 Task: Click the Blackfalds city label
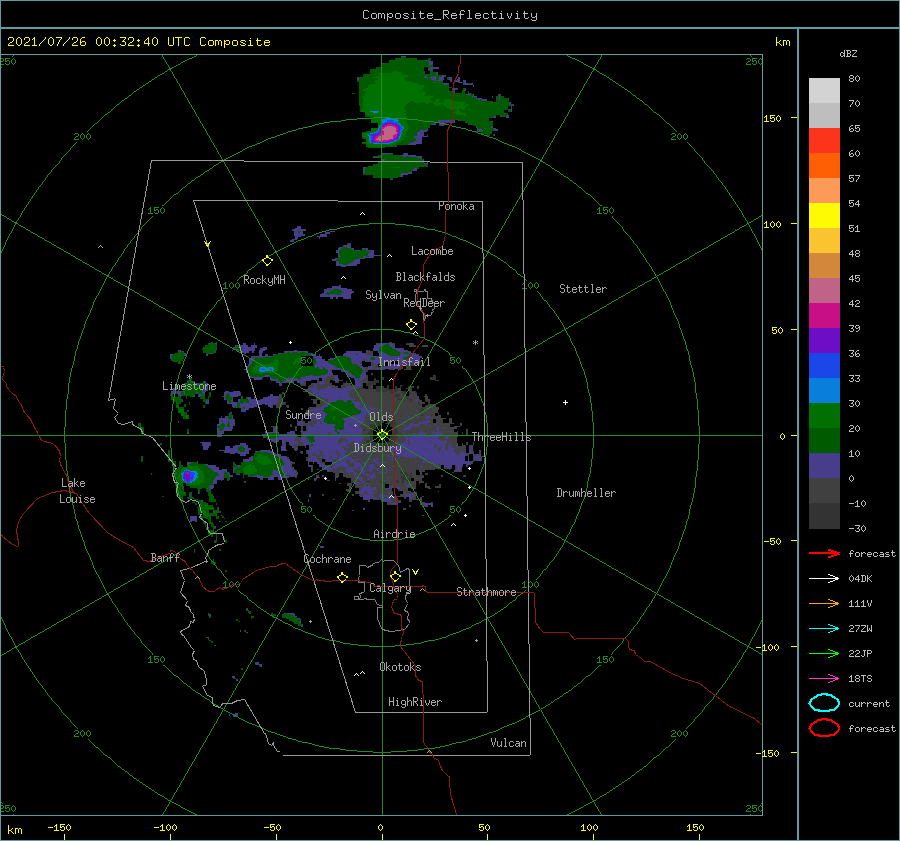pyautogui.click(x=425, y=277)
